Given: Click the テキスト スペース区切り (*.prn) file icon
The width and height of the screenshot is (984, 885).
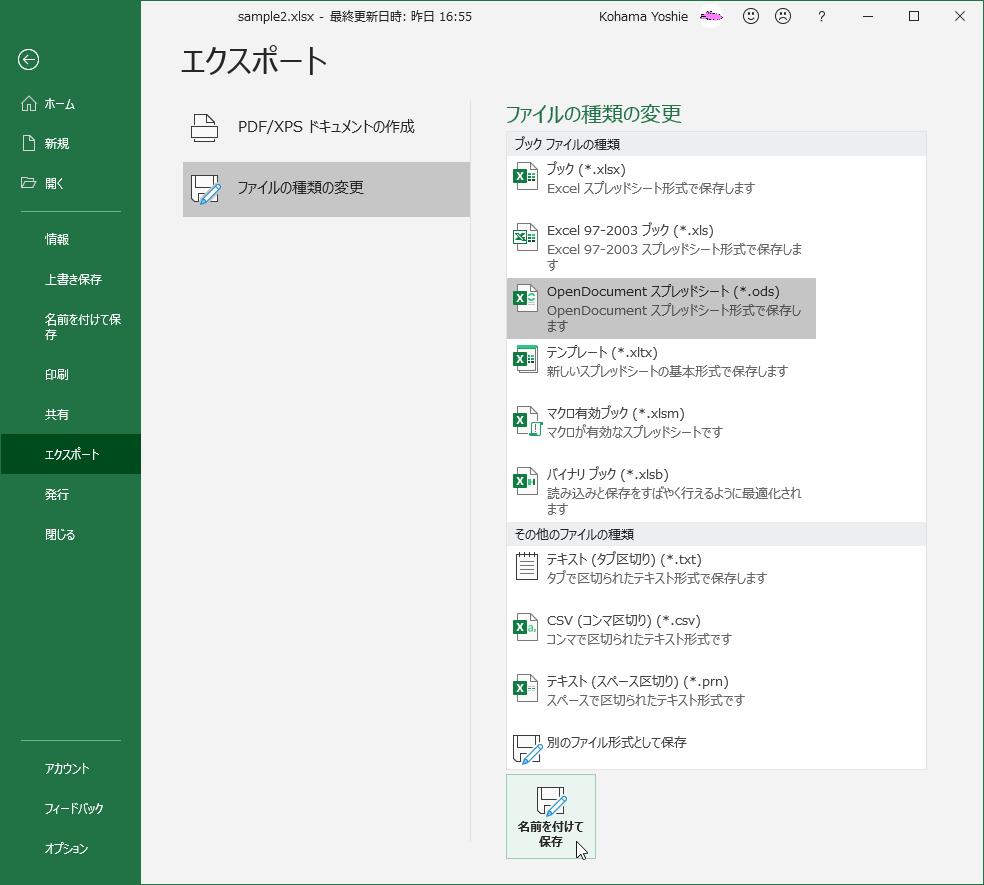Looking at the screenshot, I should 526,689.
